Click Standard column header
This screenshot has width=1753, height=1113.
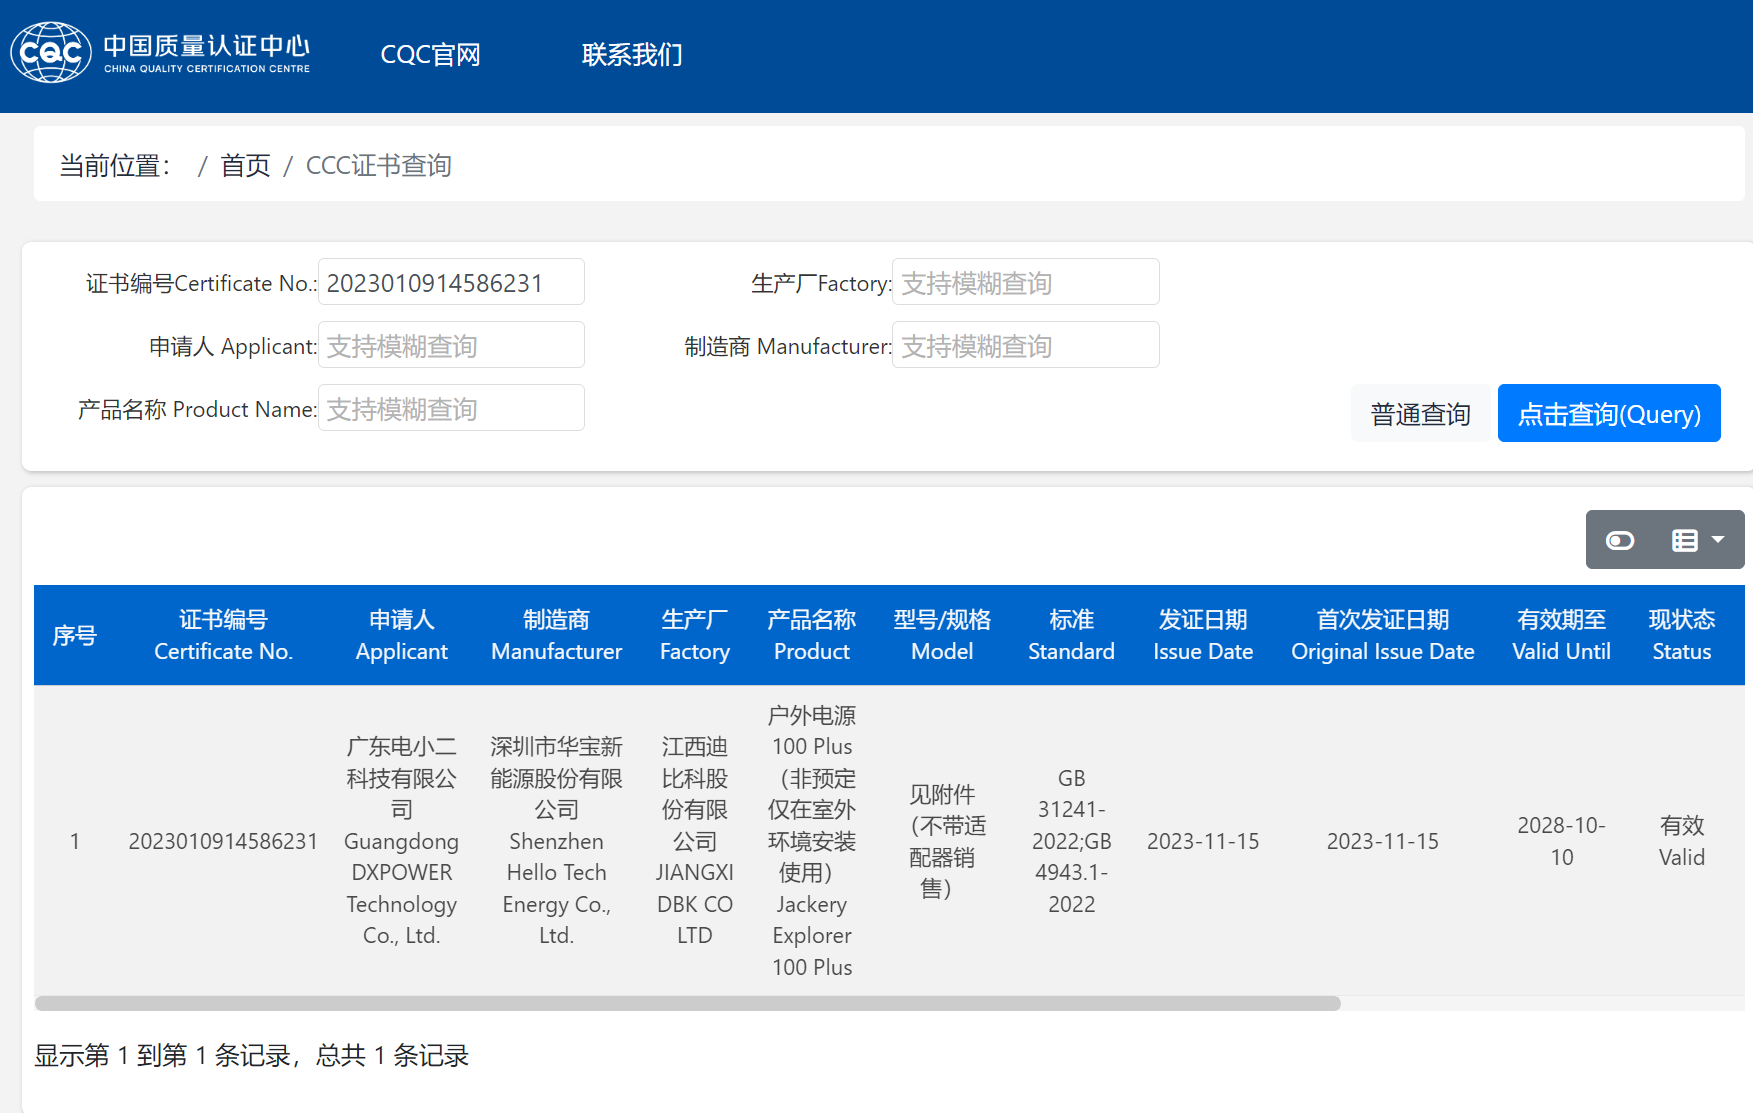1071,635
